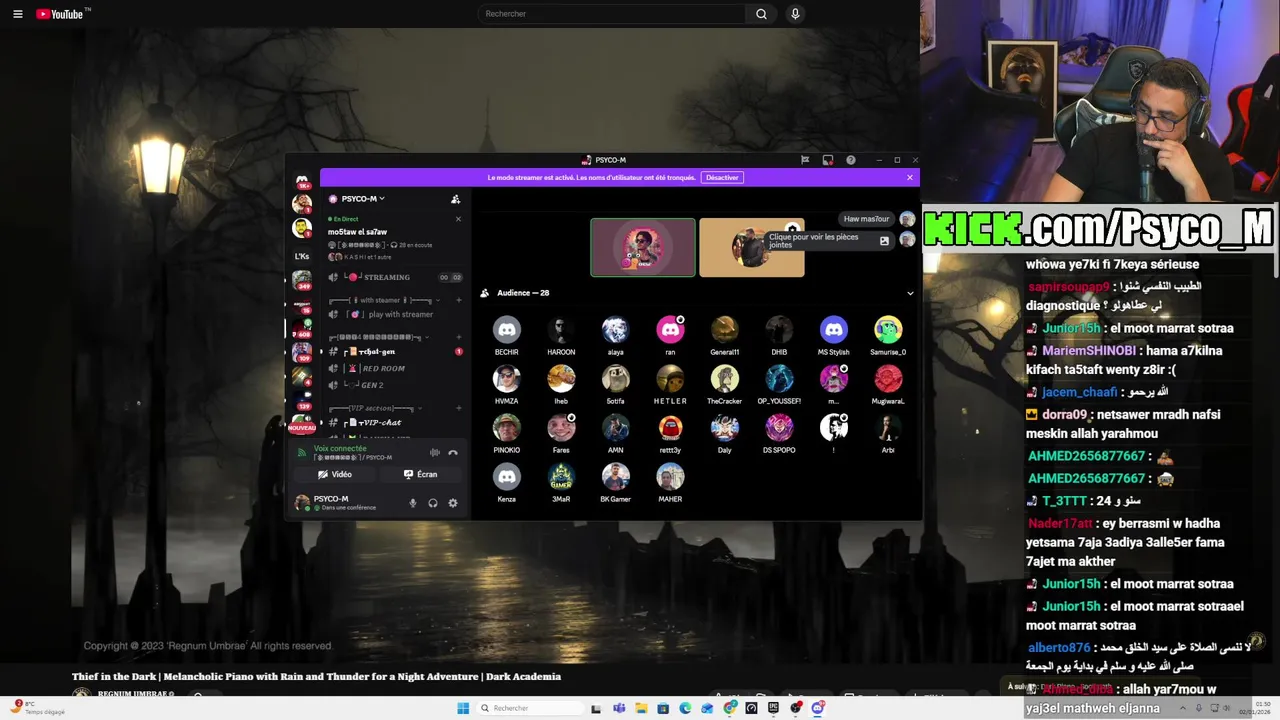Open Discord help question mark icon

tap(851, 160)
